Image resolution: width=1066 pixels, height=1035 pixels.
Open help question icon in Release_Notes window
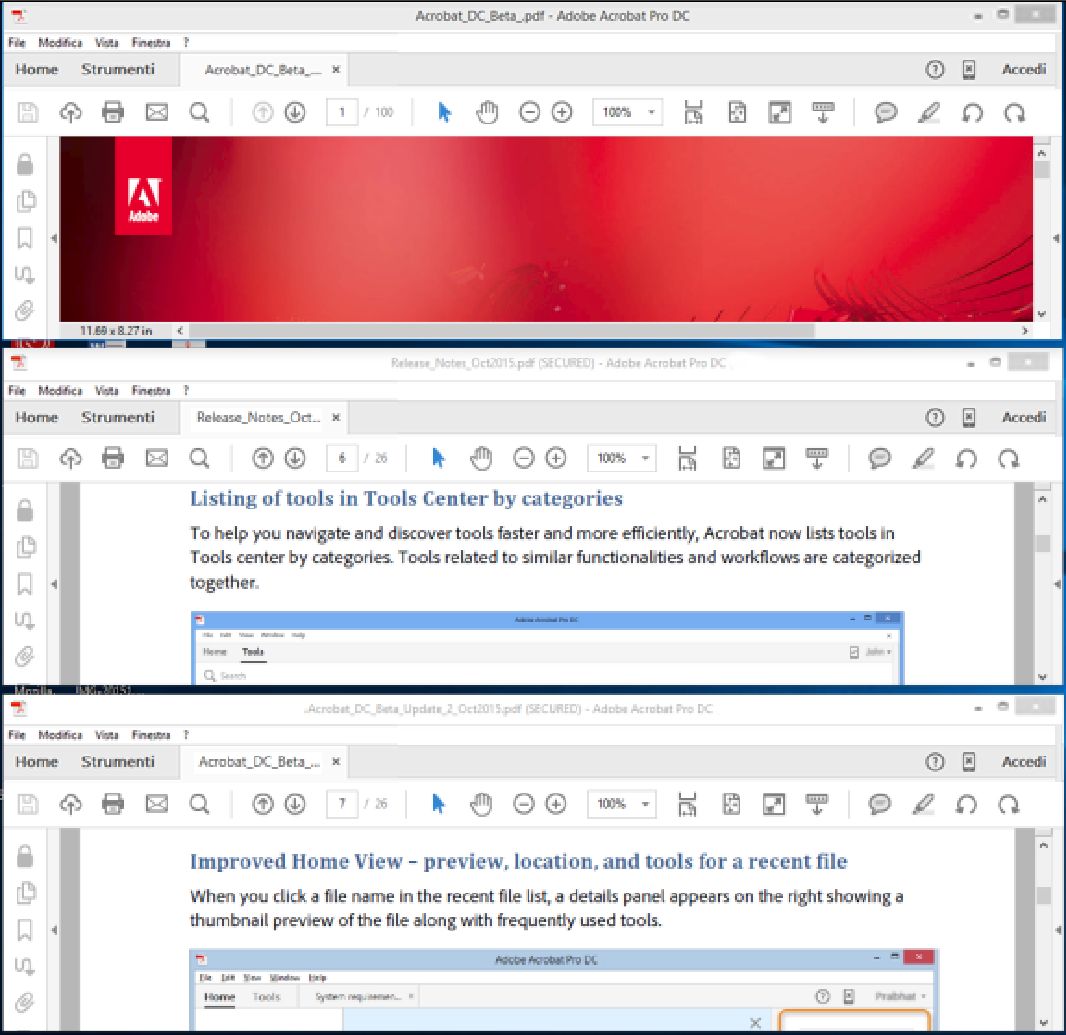click(x=935, y=418)
